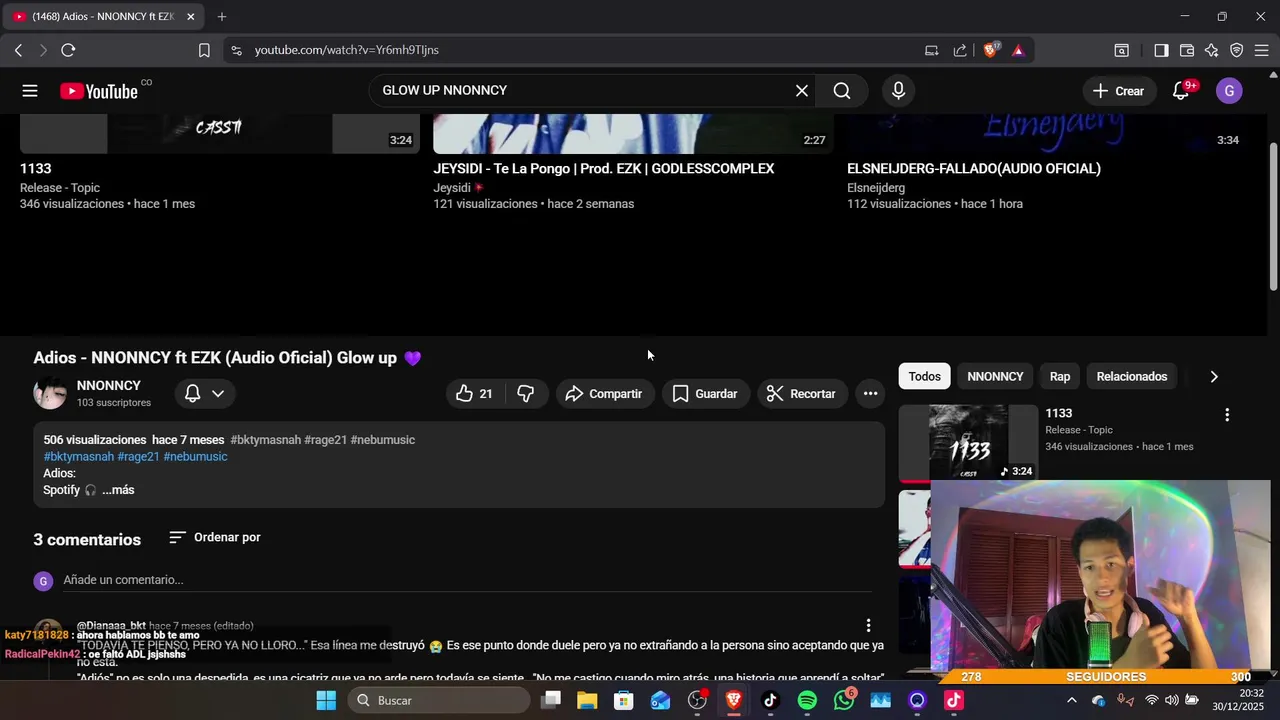Click the taskbar Buscar search box
1280x720 pixels.
coord(438,700)
